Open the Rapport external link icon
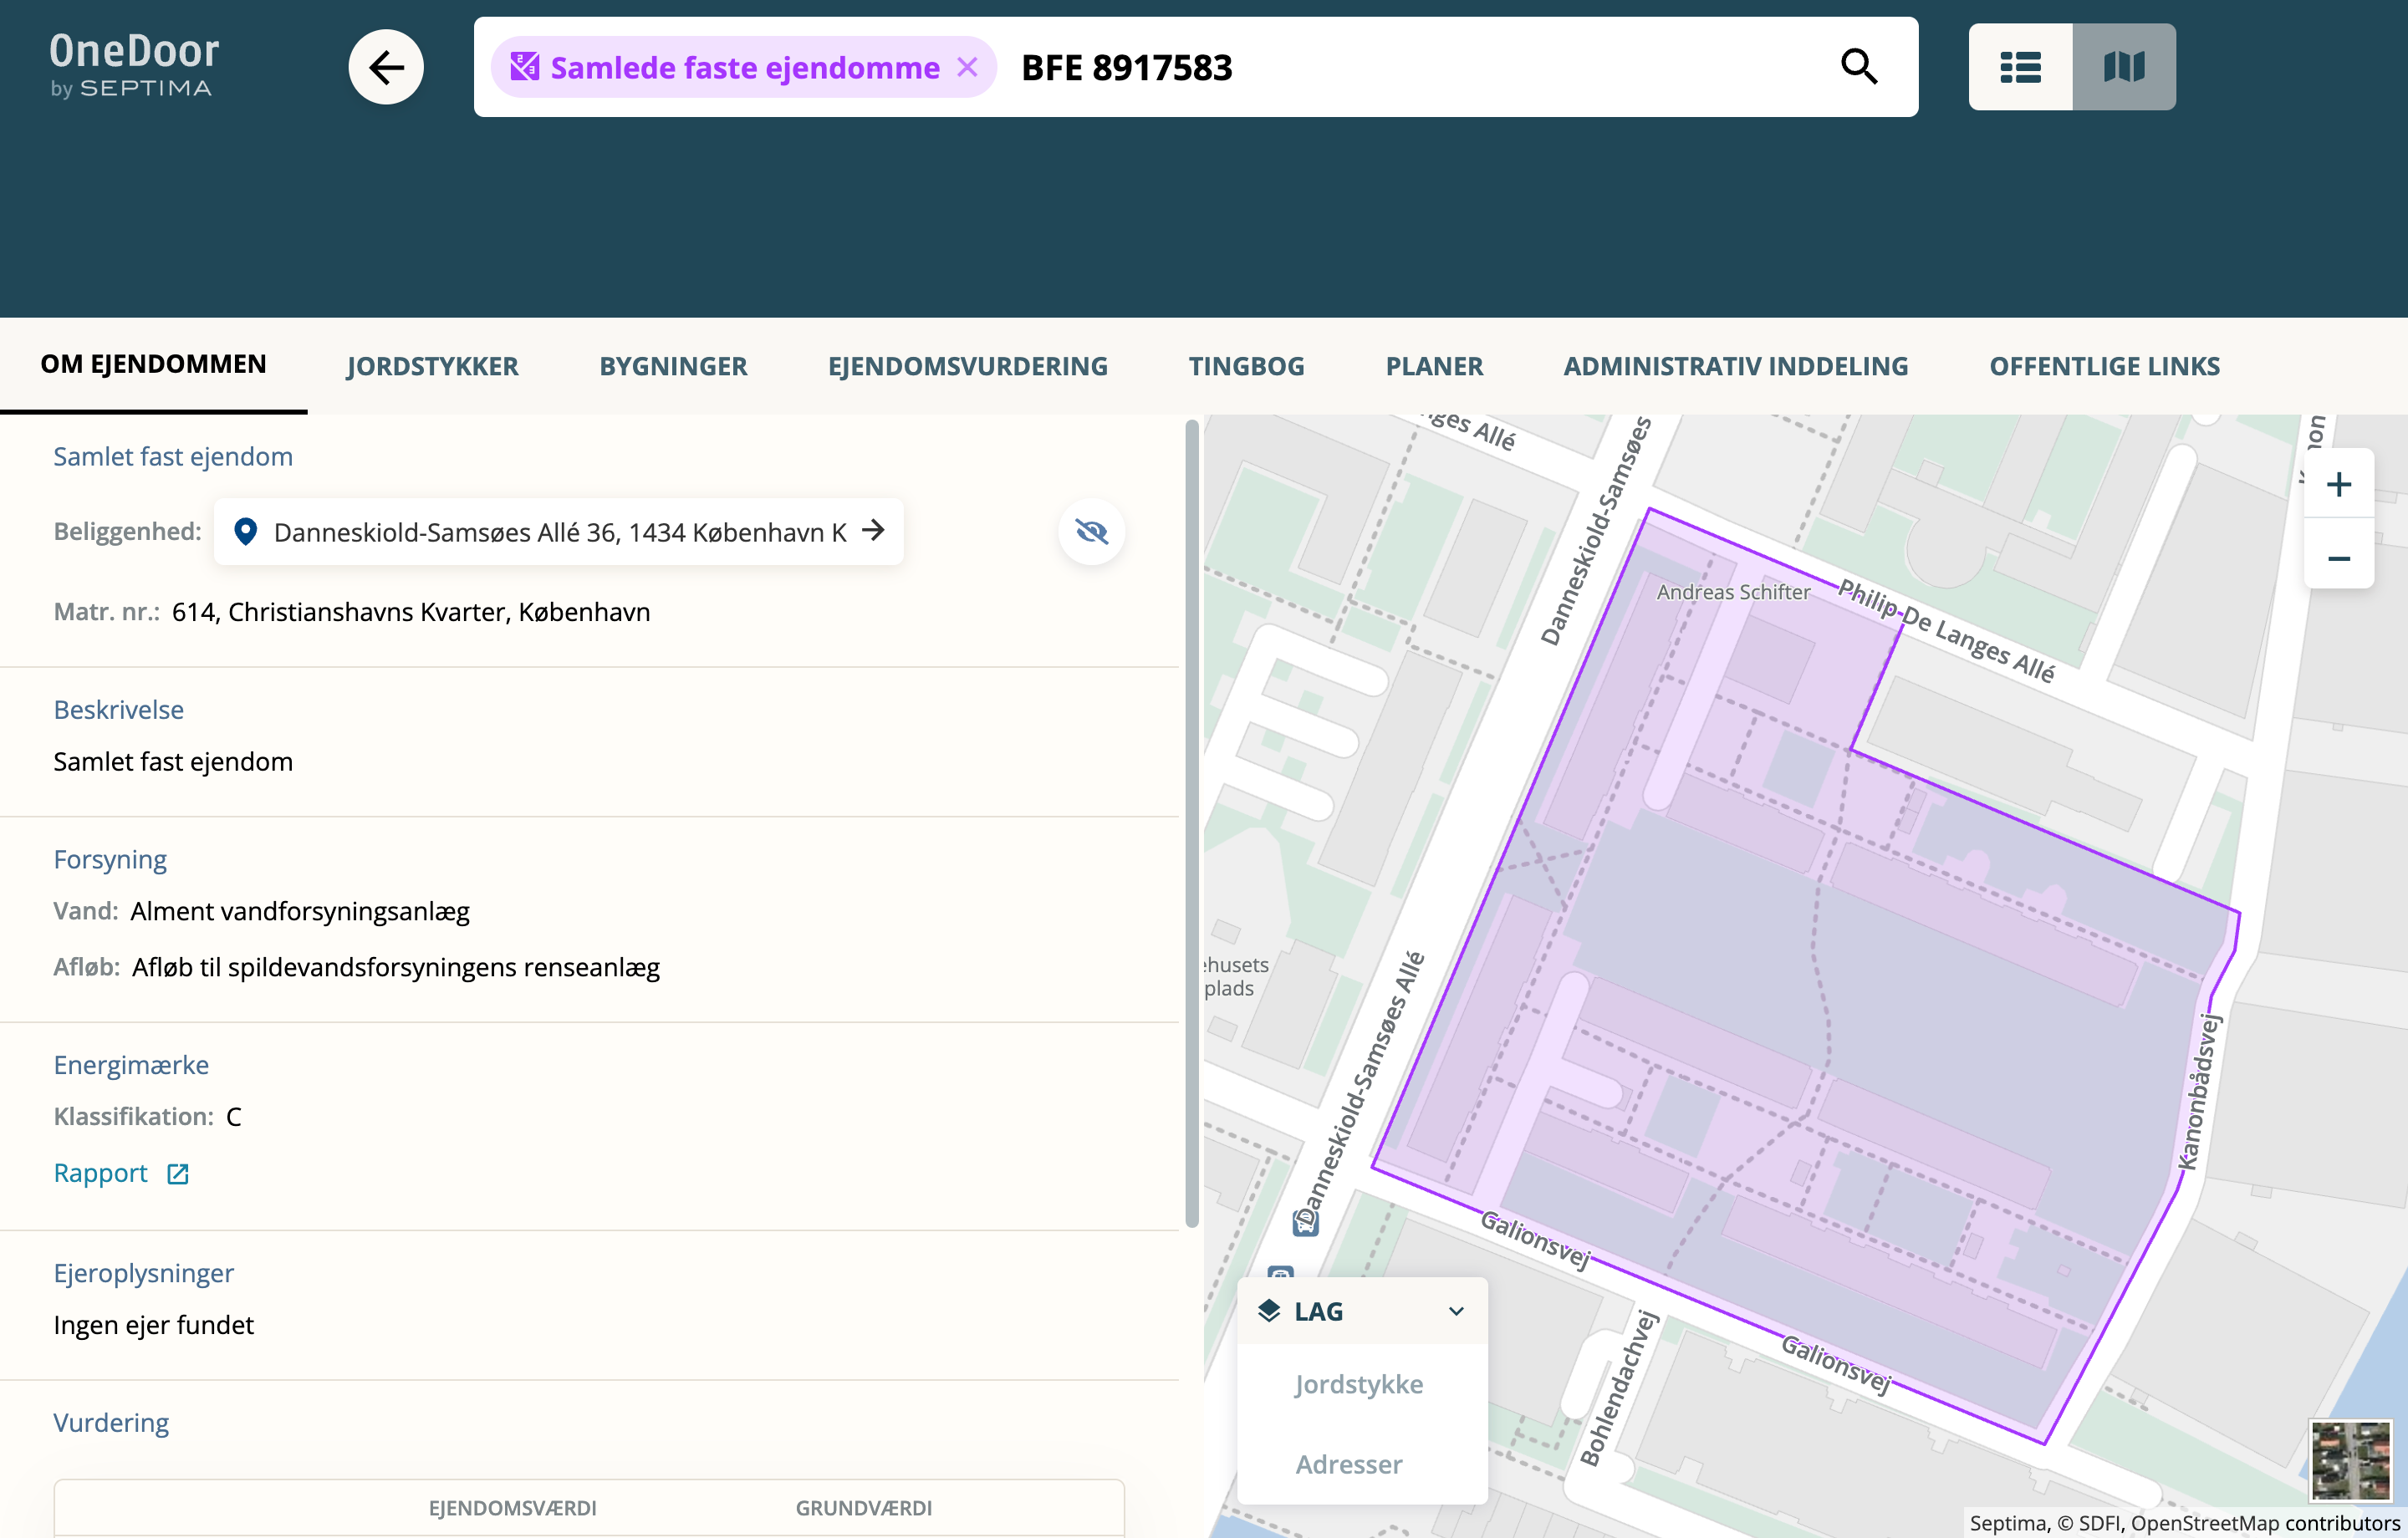This screenshot has width=2408, height=1538. click(178, 1174)
